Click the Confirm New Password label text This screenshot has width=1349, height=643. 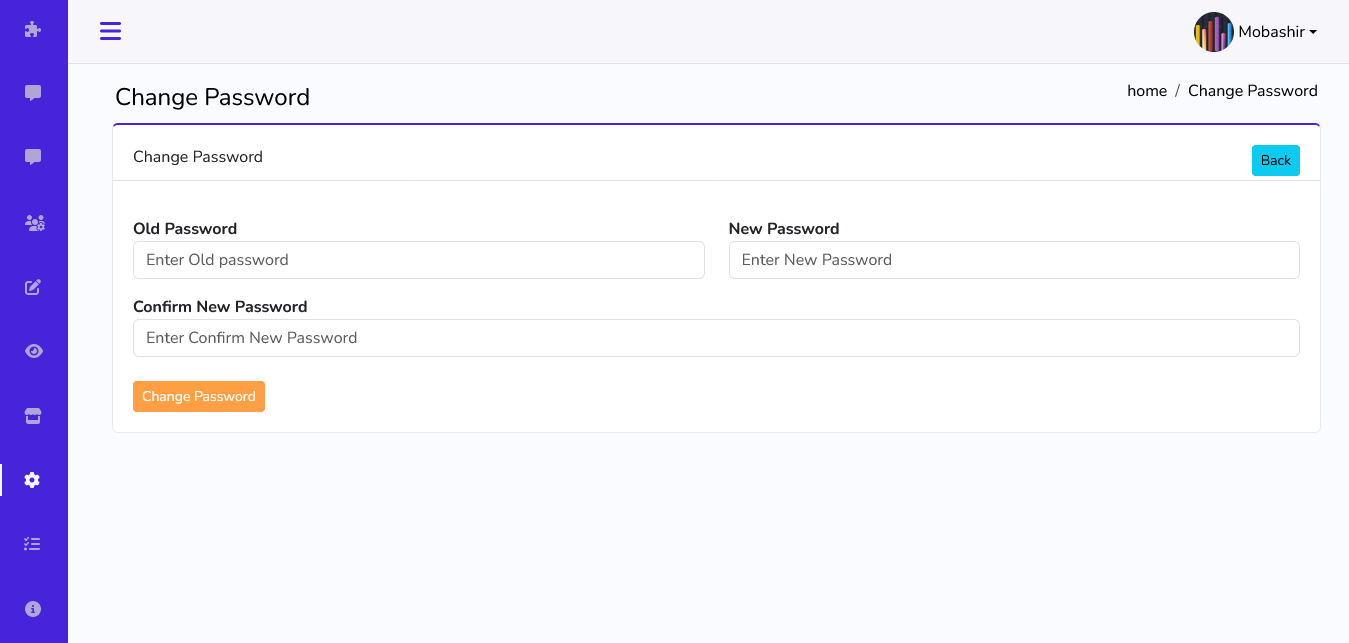(x=220, y=307)
